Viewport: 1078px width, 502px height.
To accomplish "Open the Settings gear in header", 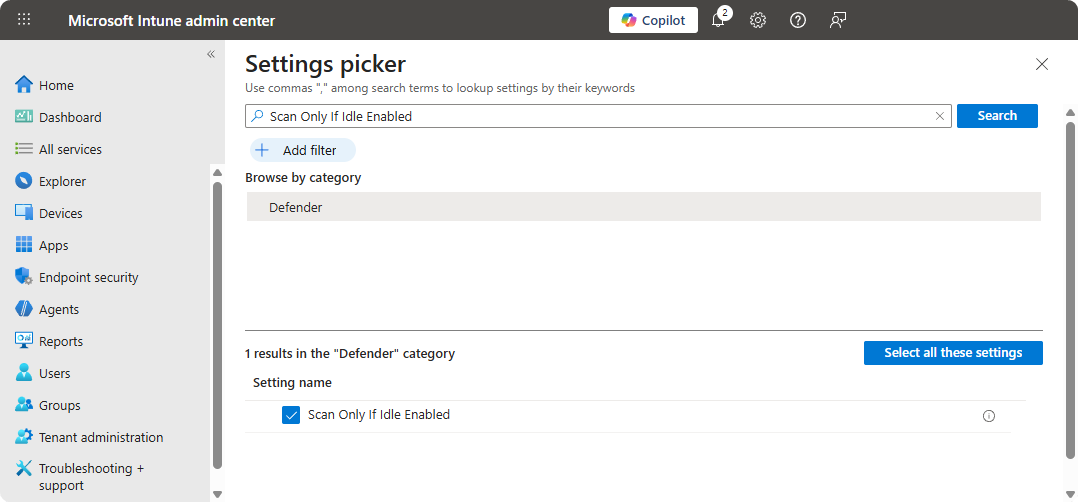I will (x=758, y=20).
